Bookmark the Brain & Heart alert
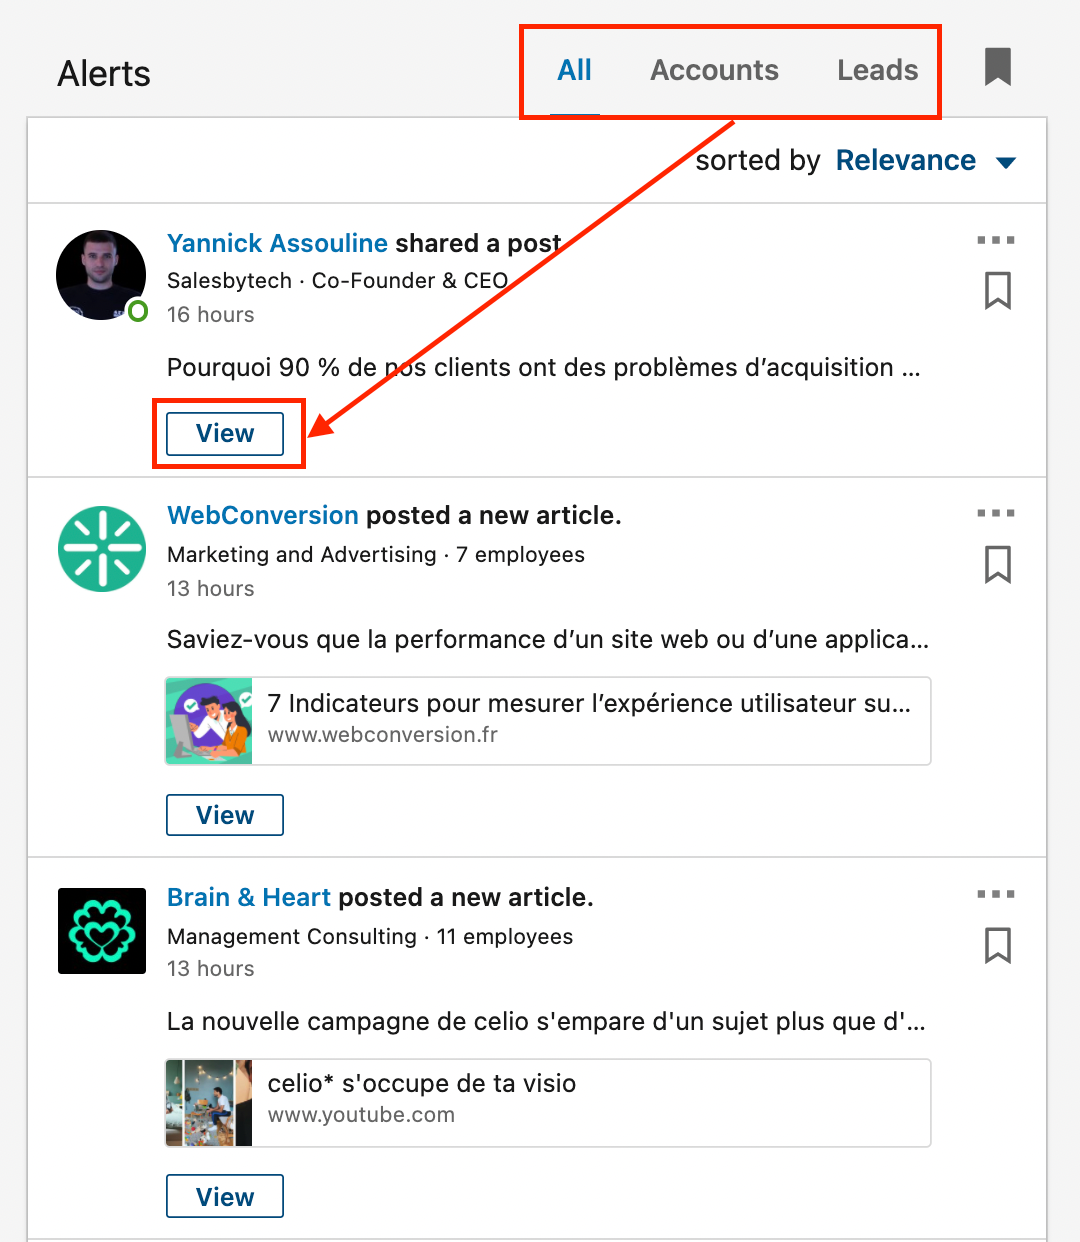Screen dimensions: 1080x1242 [x=997, y=945]
